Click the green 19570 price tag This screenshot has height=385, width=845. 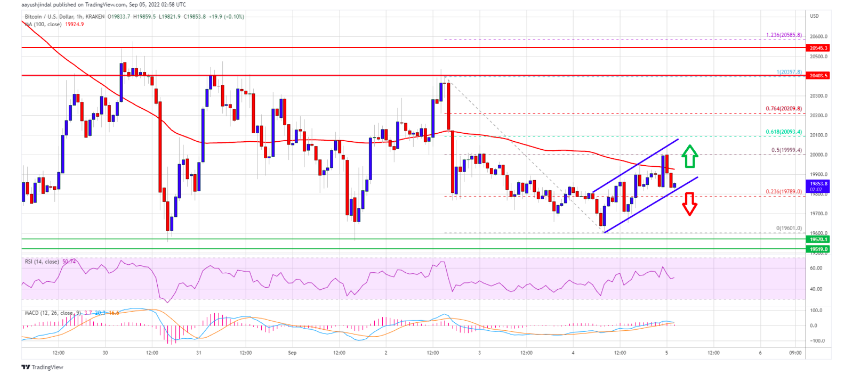pyautogui.click(x=818, y=238)
